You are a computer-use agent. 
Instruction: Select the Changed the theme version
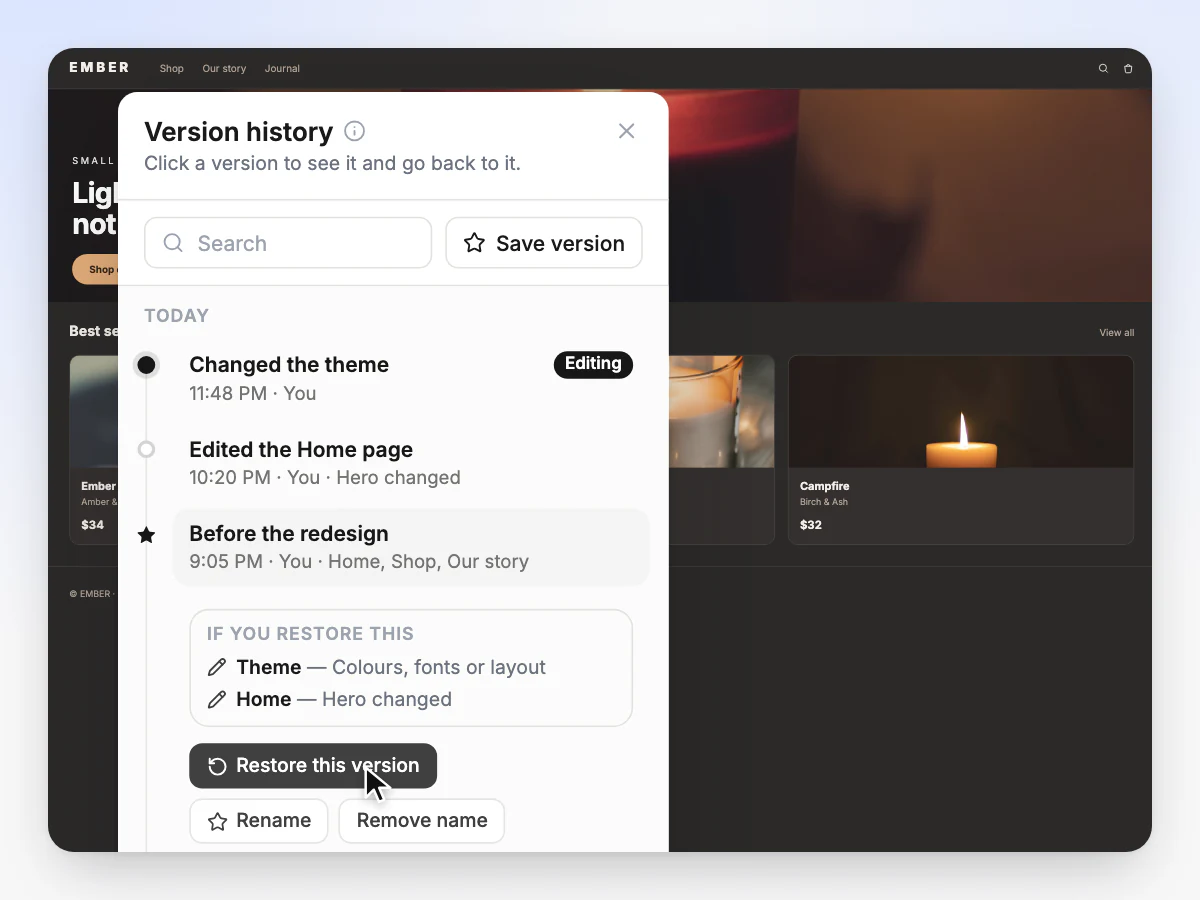tap(411, 379)
